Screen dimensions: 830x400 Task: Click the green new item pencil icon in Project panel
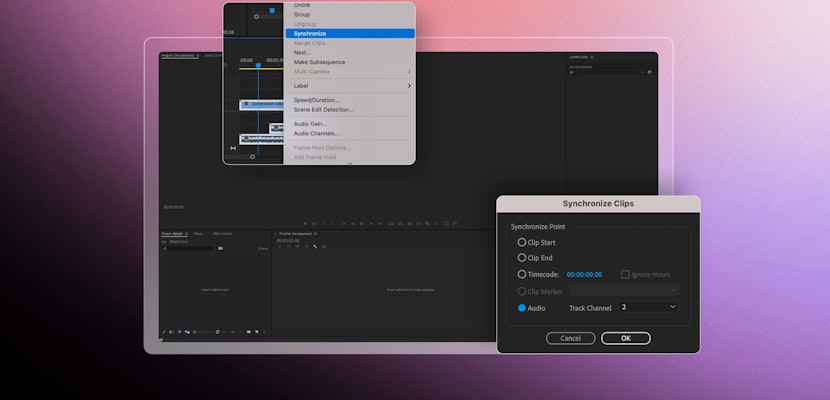pos(164,331)
